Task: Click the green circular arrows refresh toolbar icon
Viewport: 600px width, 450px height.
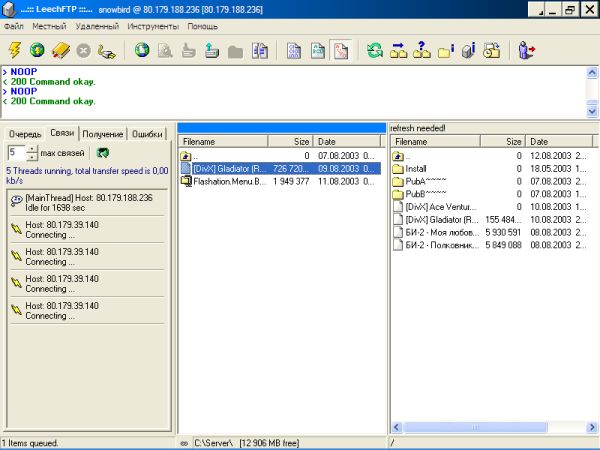Action: (x=374, y=50)
